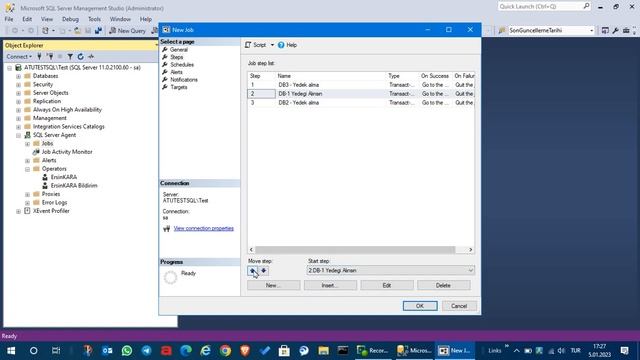Click the On Success column header
This screenshot has height=360, width=640.
(x=435, y=76)
